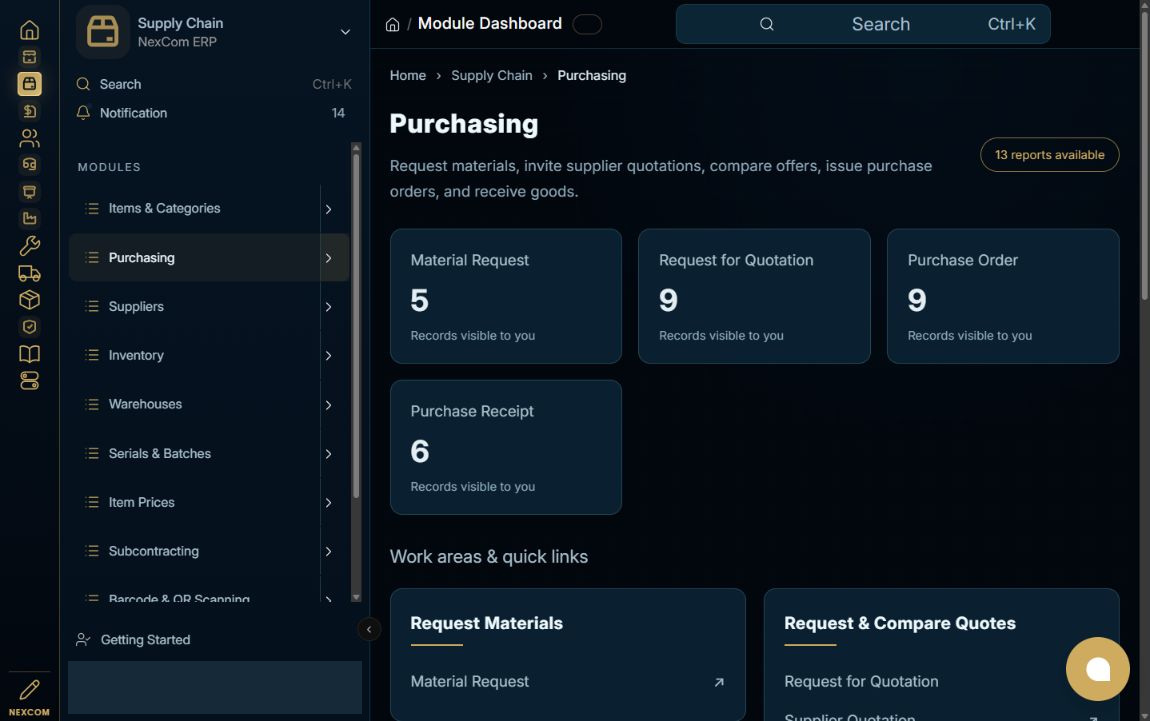Click the Supply Chain box logo icon
1150x721 pixels.
pos(103,32)
